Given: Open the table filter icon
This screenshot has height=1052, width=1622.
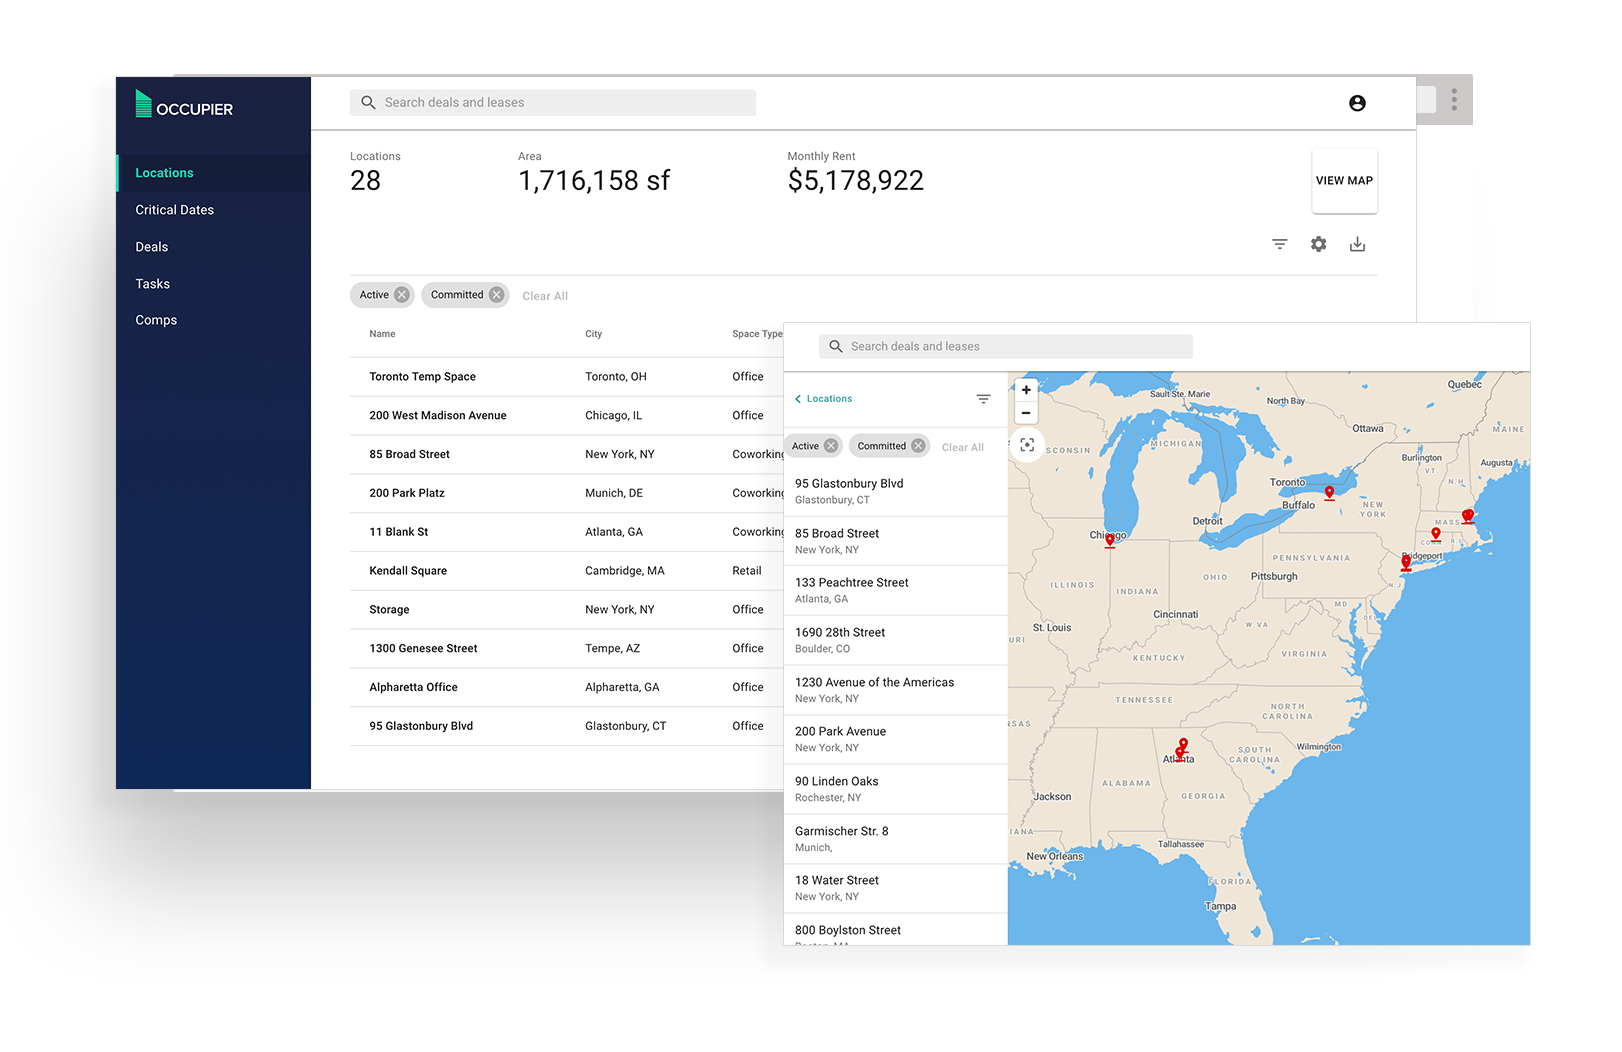Looking at the screenshot, I should pos(1279,244).
